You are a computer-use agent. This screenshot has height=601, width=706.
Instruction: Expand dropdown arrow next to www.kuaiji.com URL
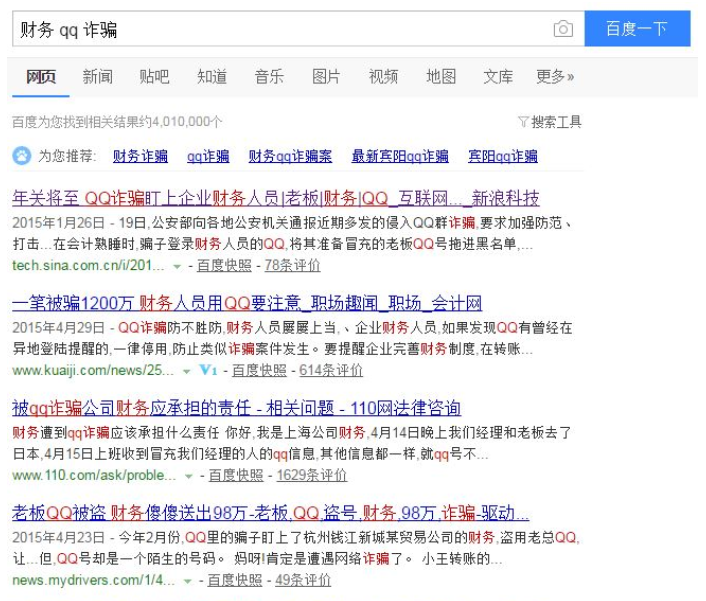click(186, 371)
